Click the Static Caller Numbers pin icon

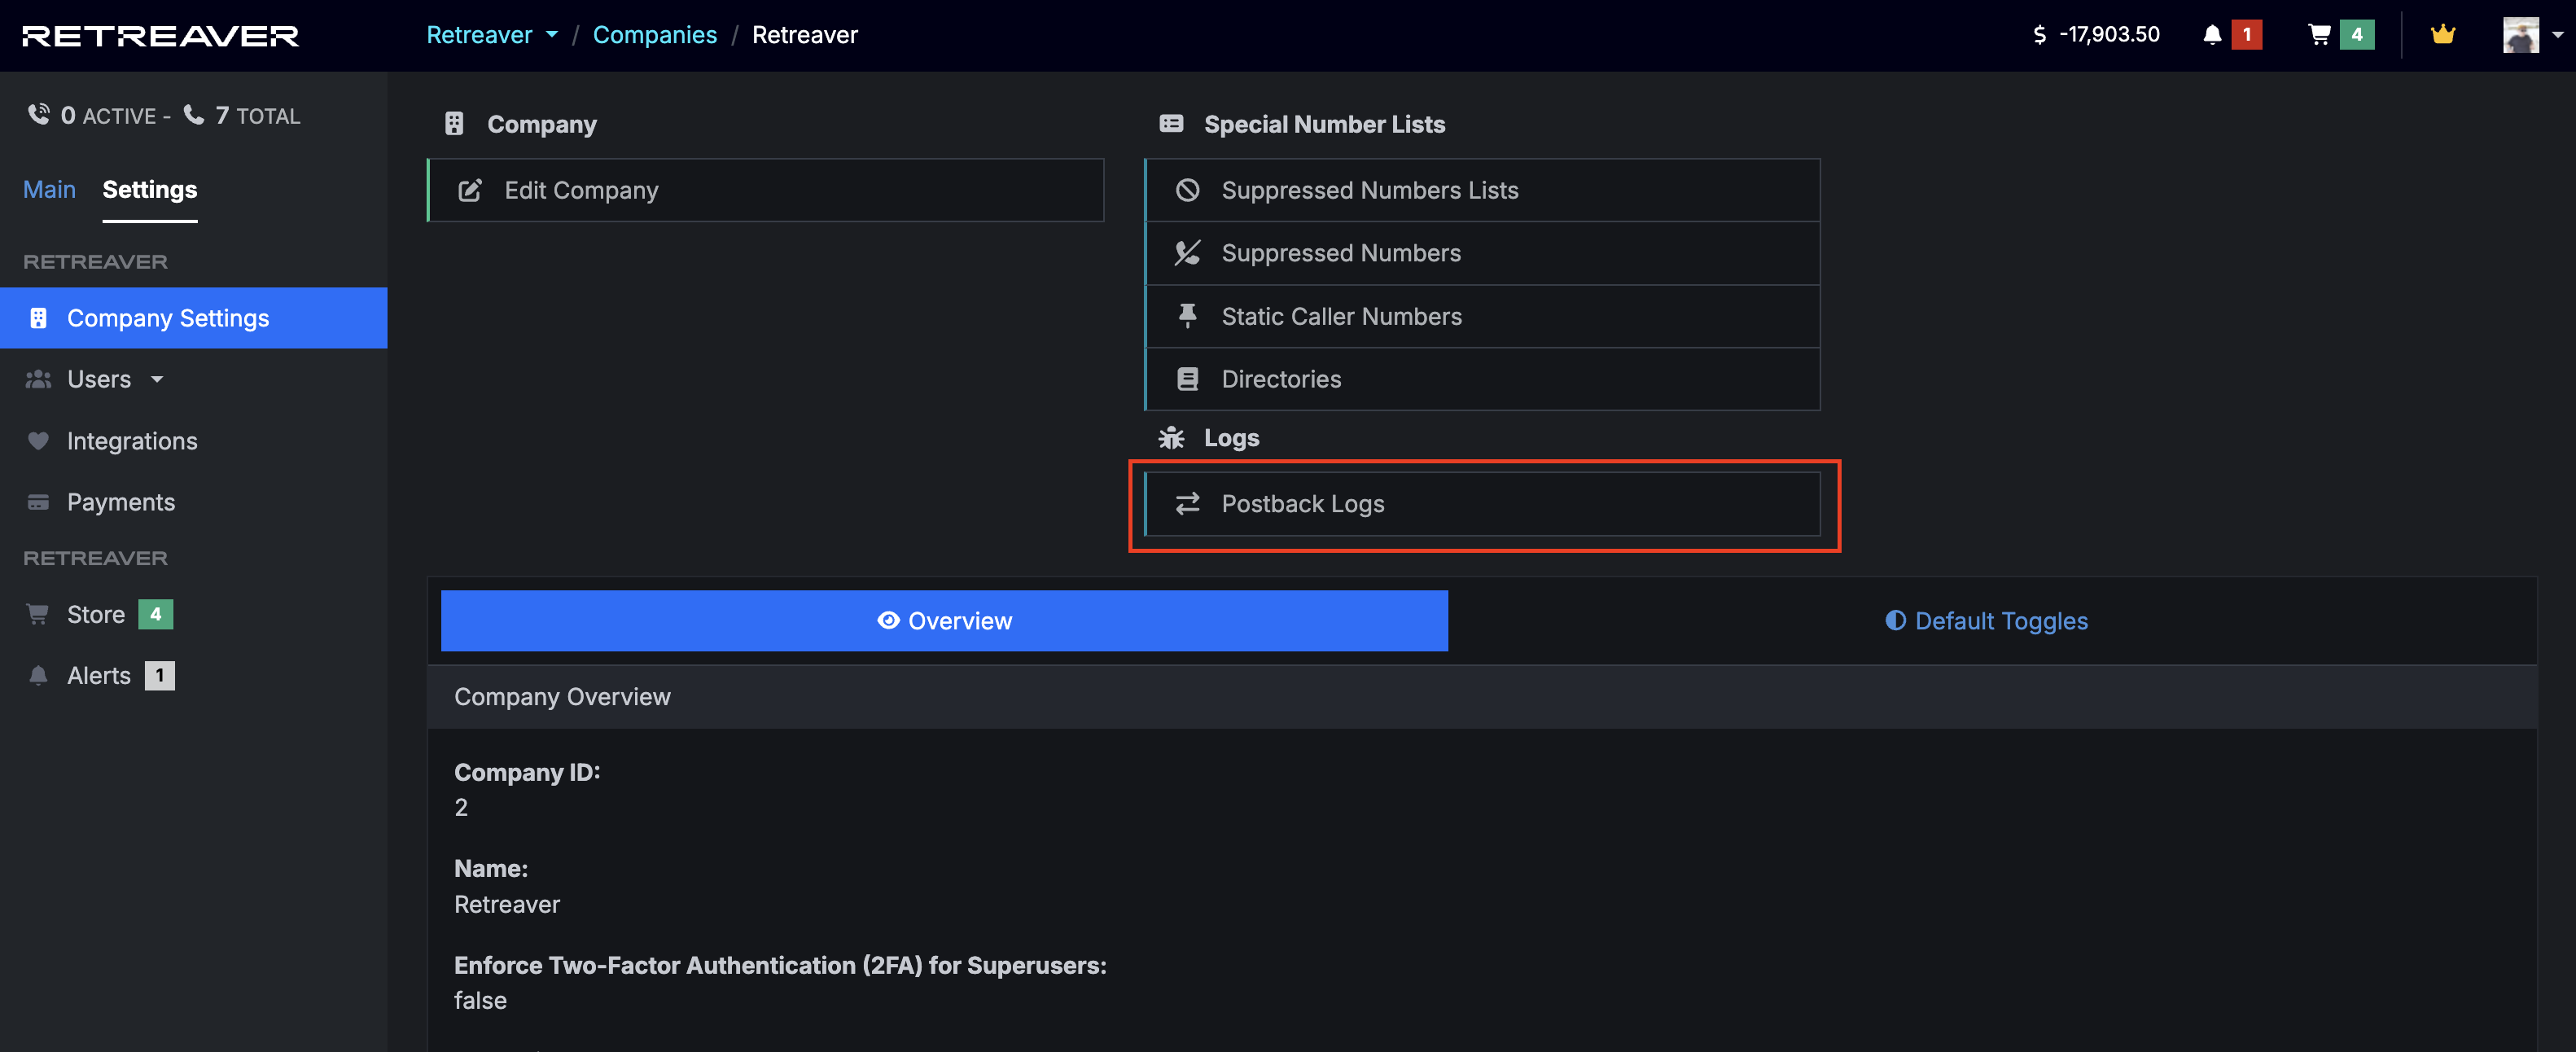pos(1187,316)
